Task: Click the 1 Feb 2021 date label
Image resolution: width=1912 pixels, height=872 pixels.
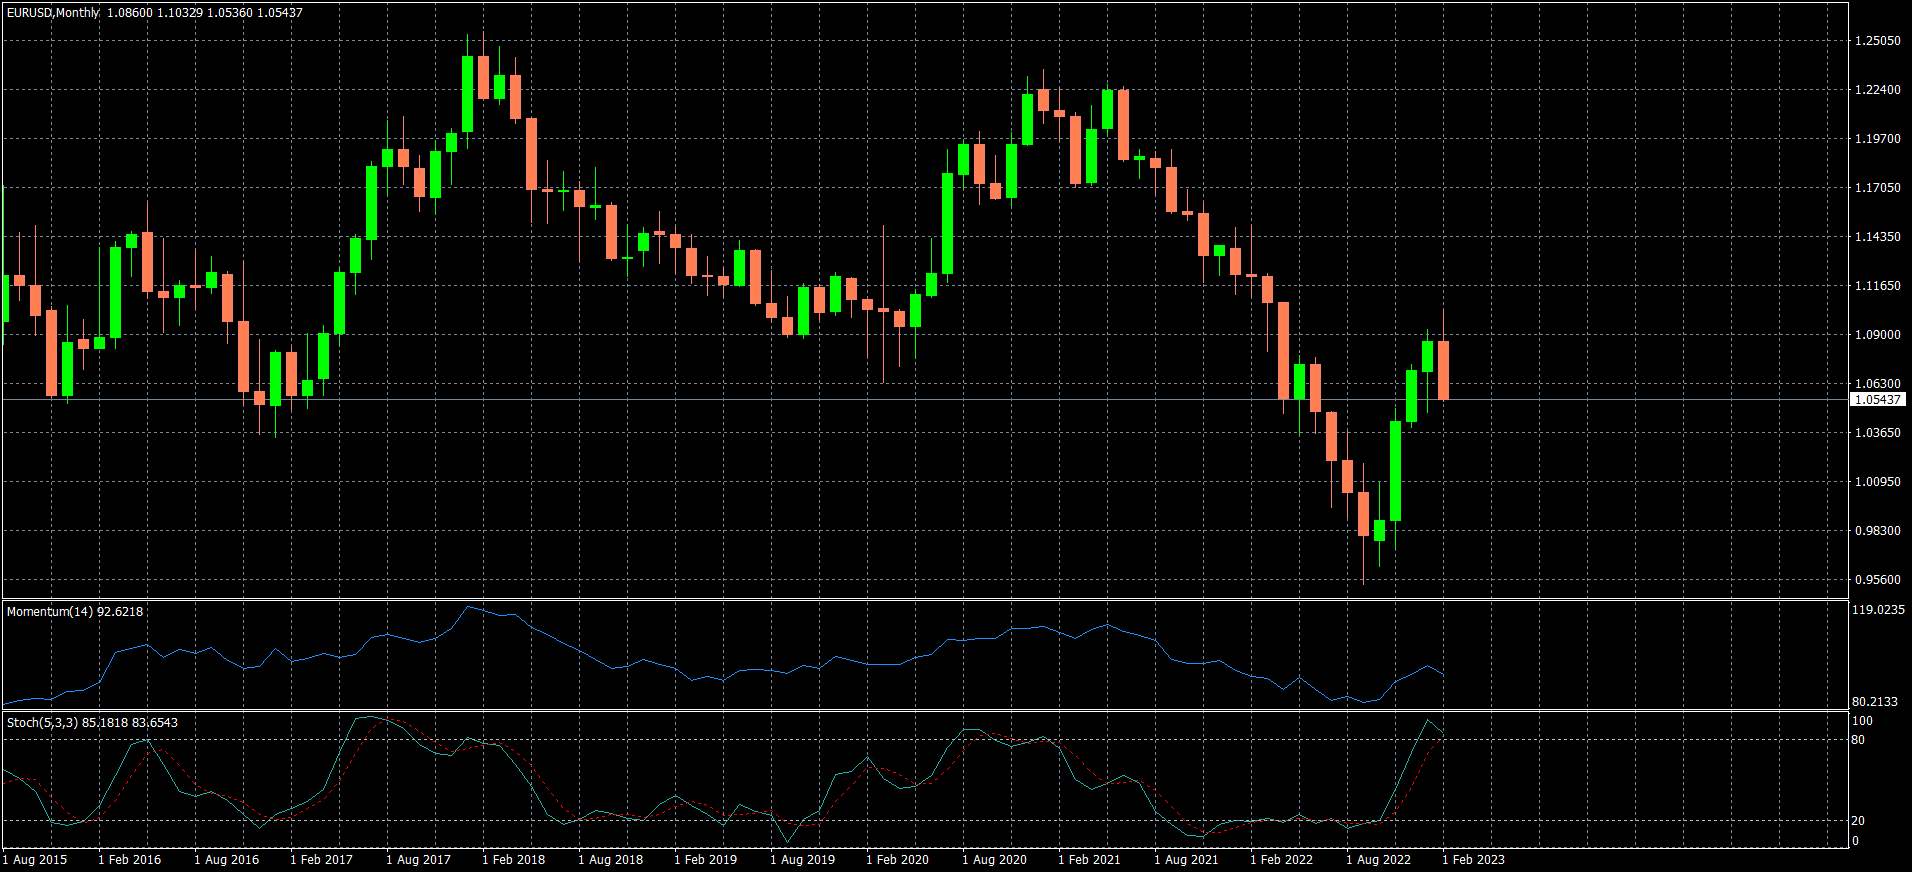Action: [1090, 860]
